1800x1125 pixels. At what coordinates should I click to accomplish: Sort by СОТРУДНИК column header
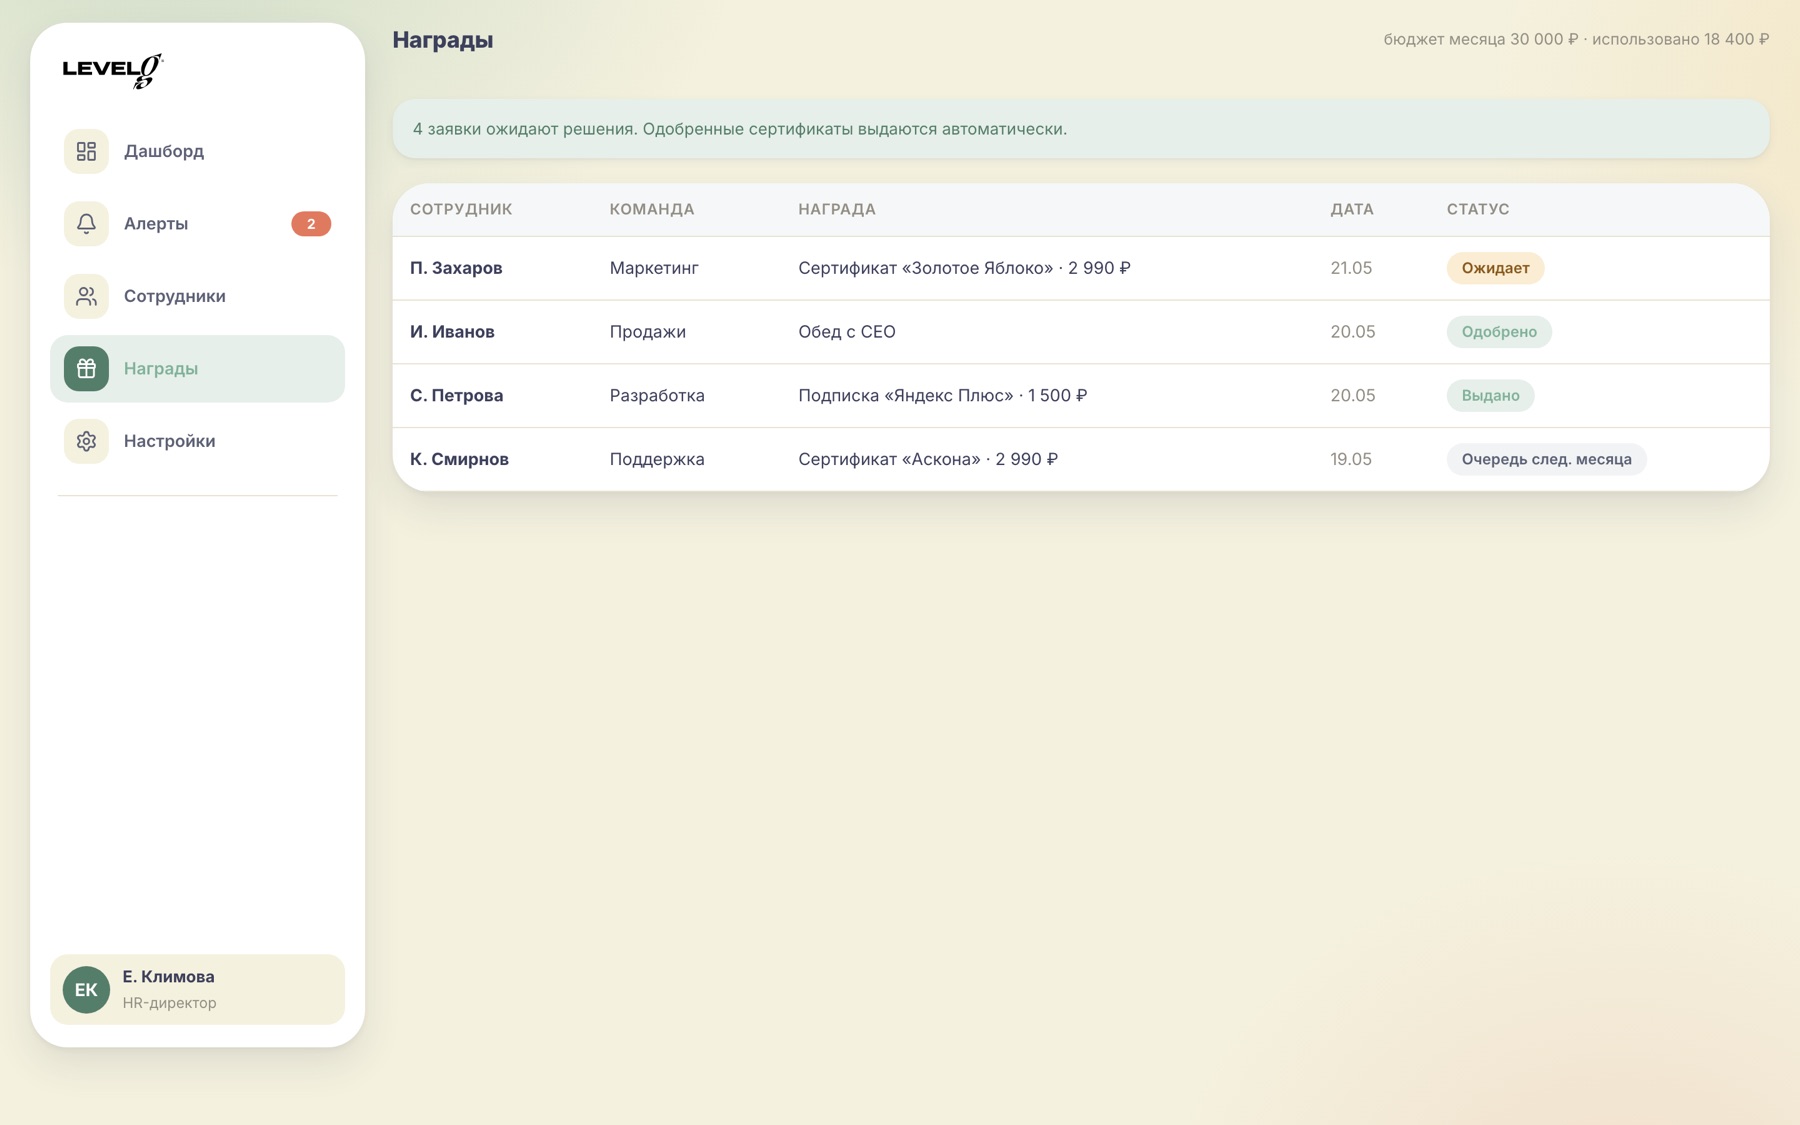coord(461,209)
